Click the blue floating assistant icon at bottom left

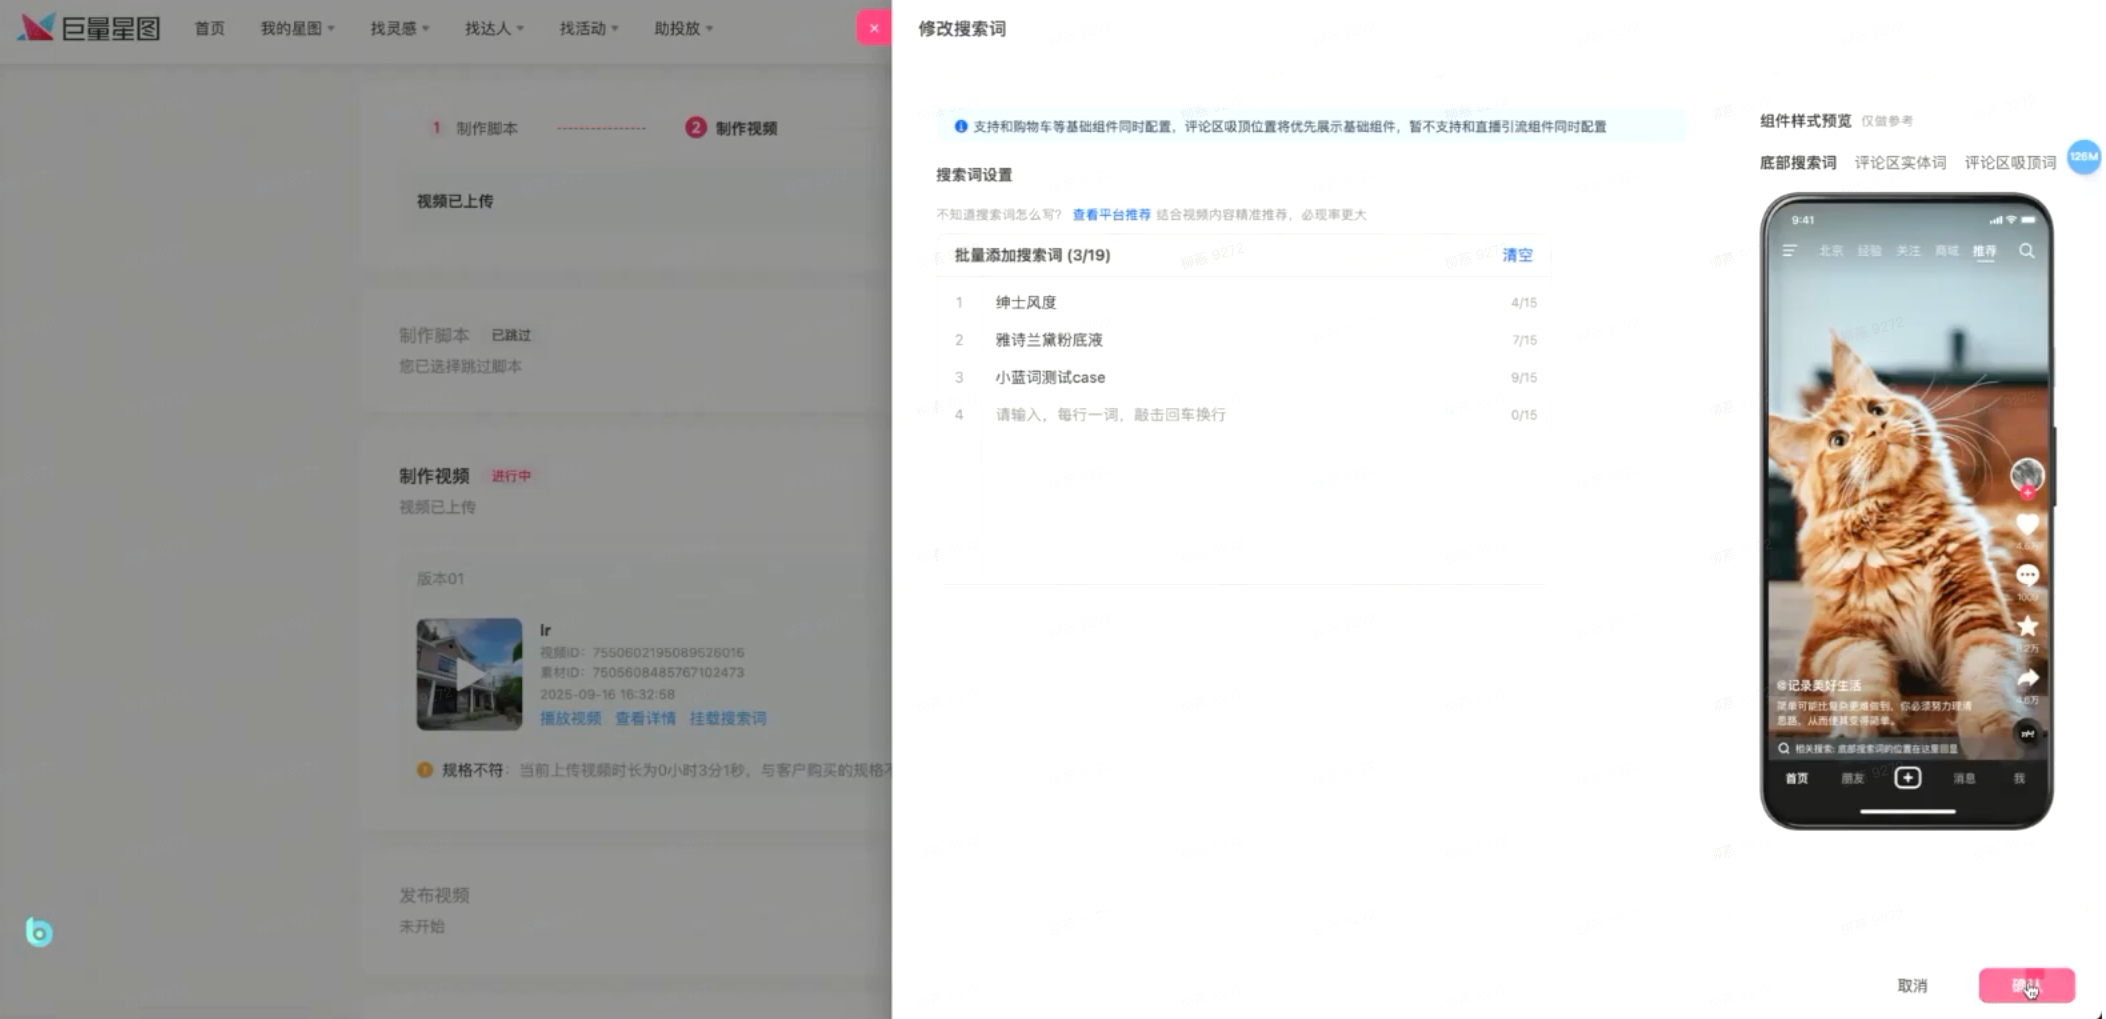(x=39, y=932)
